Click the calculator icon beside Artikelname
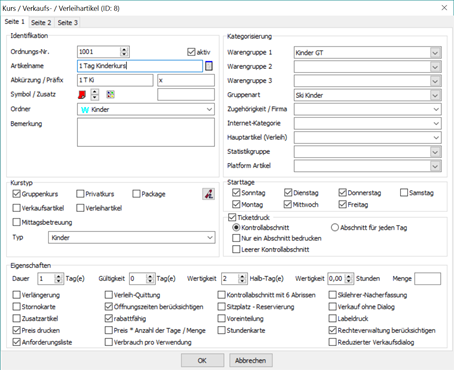Image resolution: width=454 pixels, height=370 pixels. [209, 66]
